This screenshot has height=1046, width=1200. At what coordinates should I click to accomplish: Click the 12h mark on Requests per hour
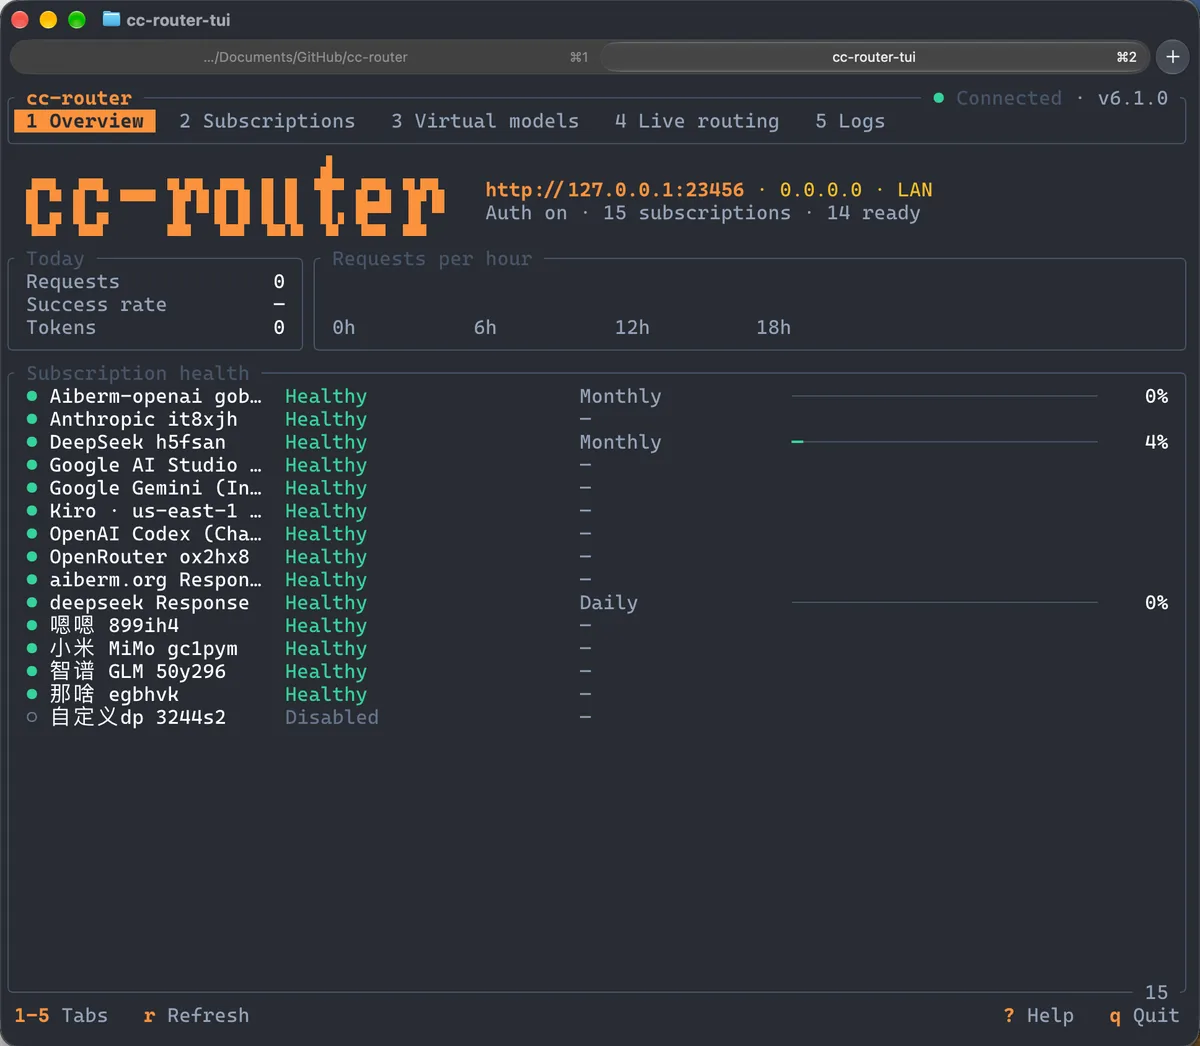632,328
